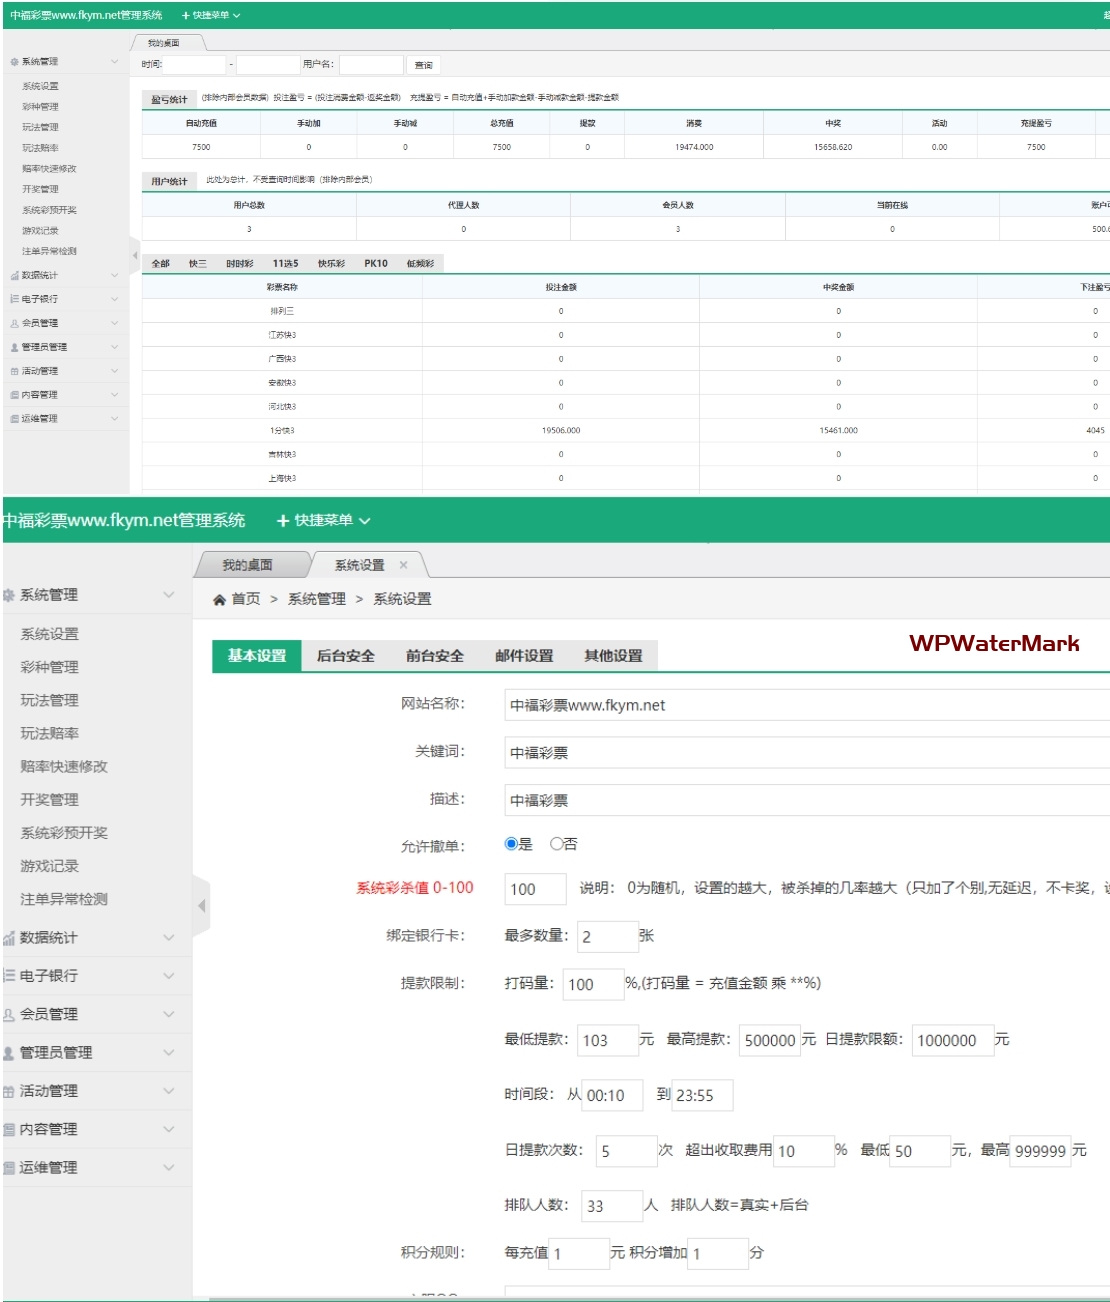Click the home icon in the breadcrumb

(219, 599)
